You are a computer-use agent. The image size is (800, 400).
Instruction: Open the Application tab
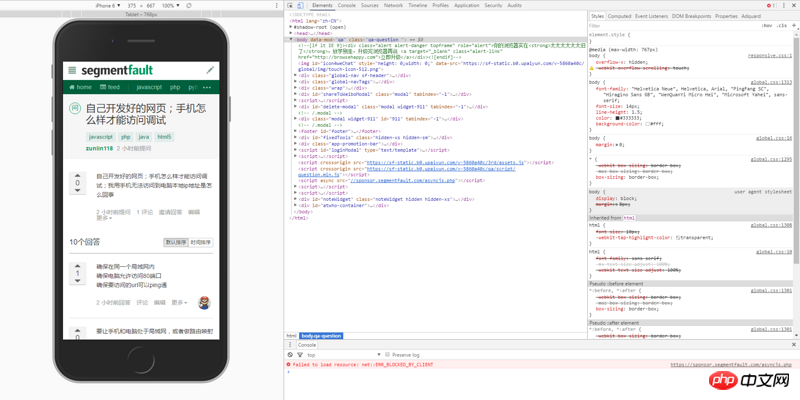tap(467, 5)
